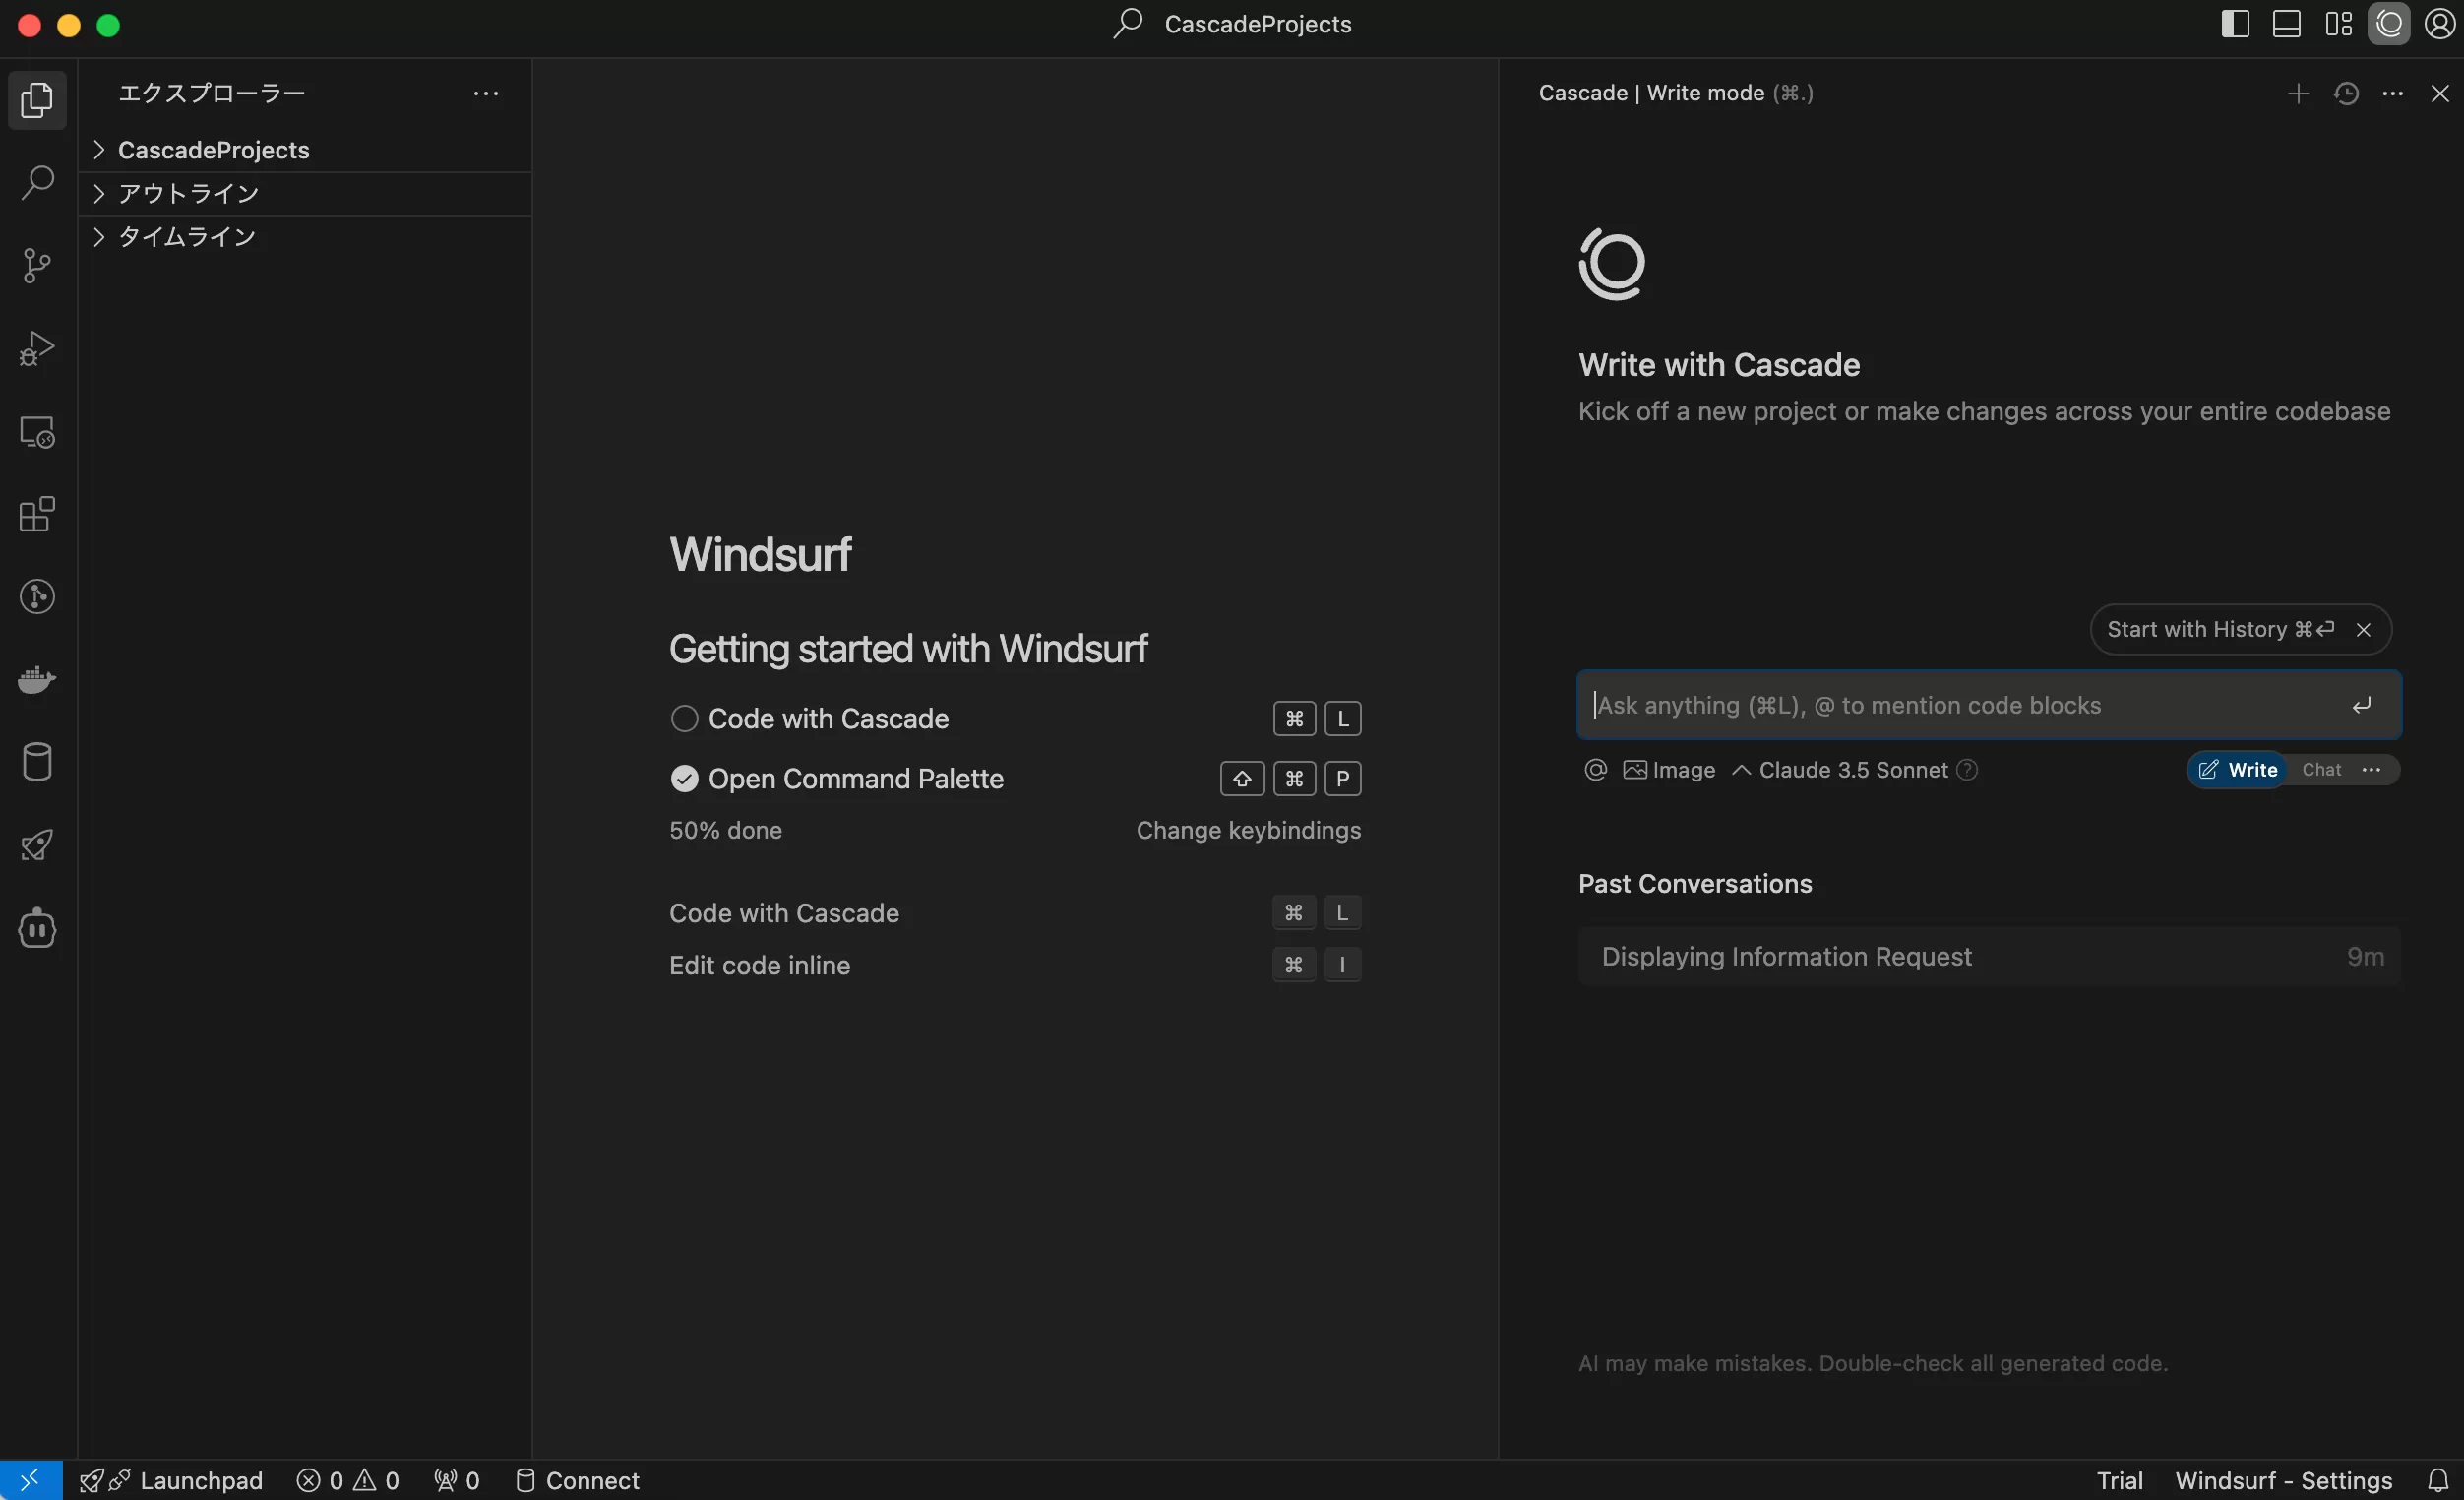This screenshot has width=2464, height=1500.
Task: Start a new Cascade conversation
Action: point(2298,93)
